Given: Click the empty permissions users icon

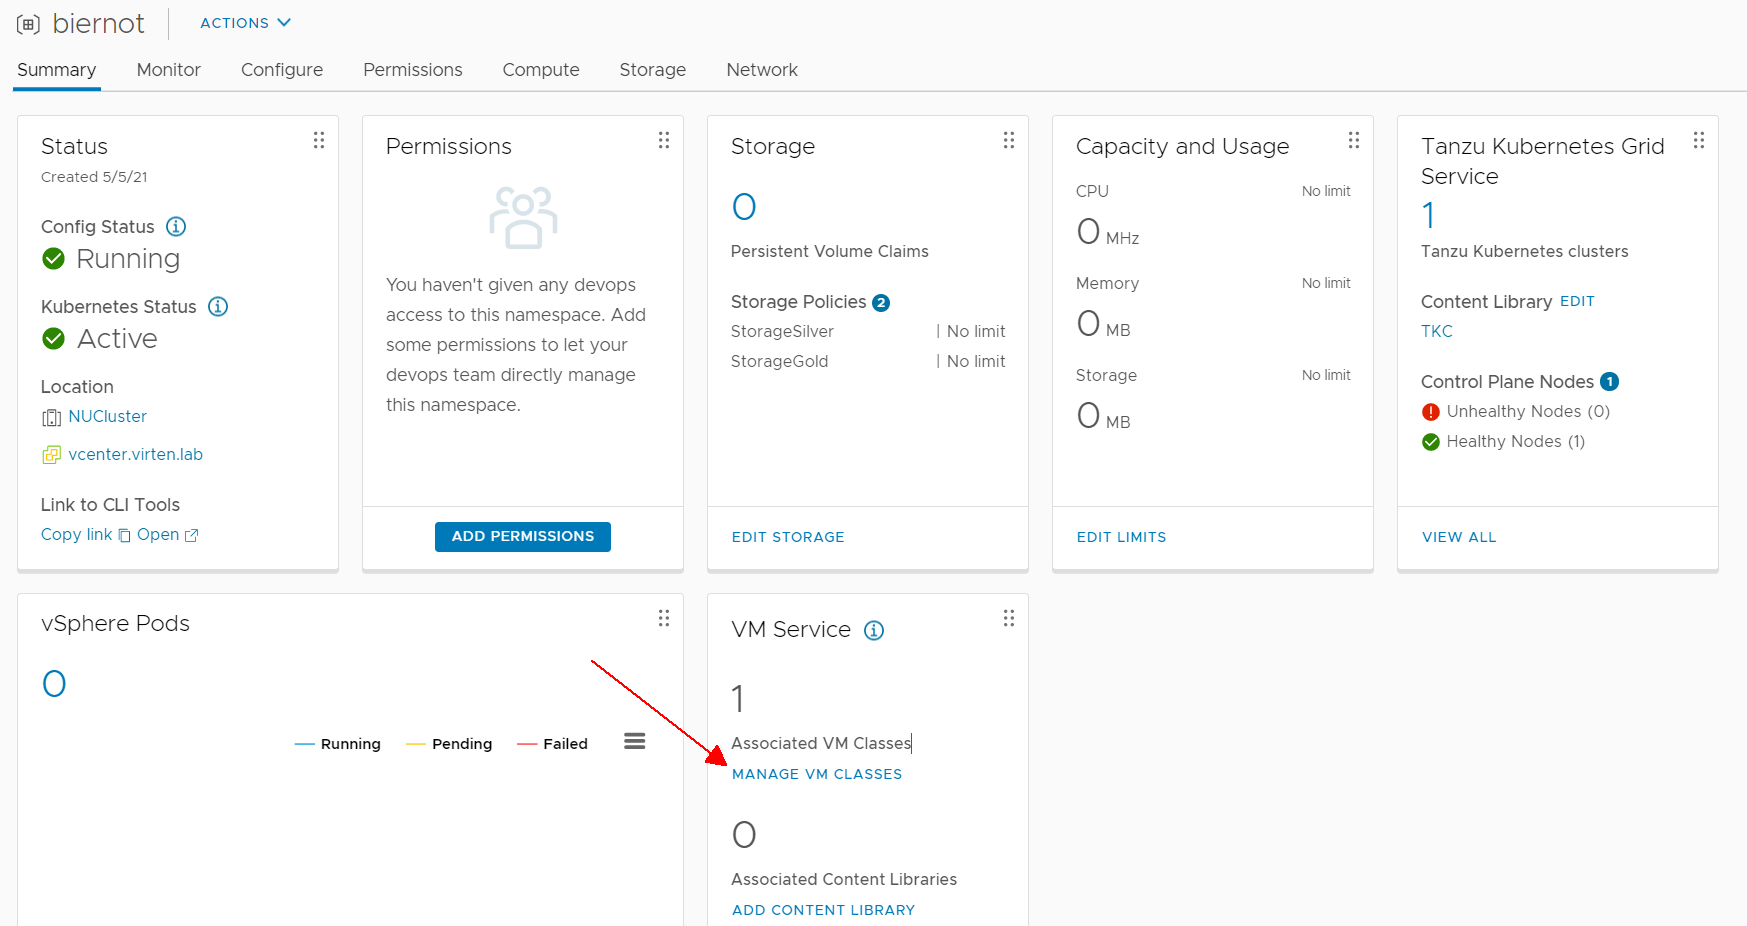Looking at the screenshot, I should pyautogui.click(x=523, y=217).
